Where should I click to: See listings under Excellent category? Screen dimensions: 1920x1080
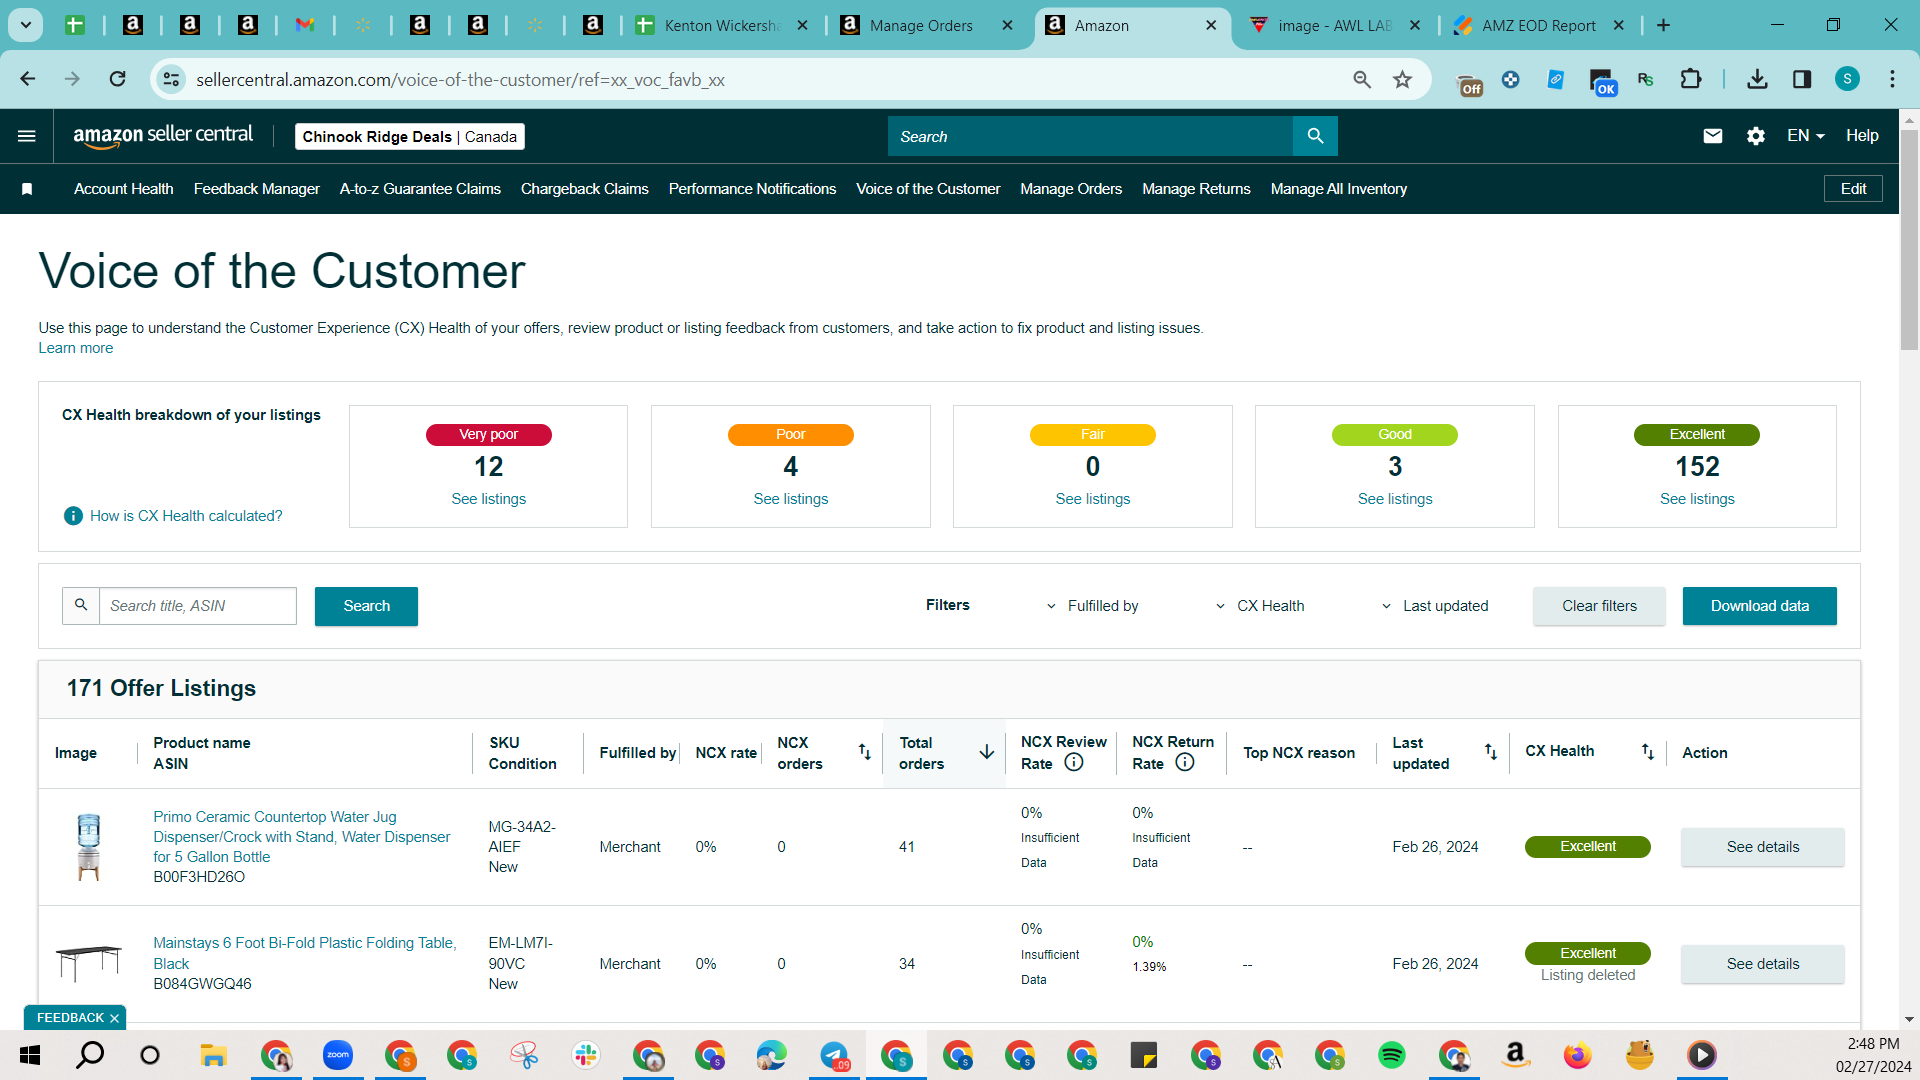pyautogui.click(x=1697, y=499)
